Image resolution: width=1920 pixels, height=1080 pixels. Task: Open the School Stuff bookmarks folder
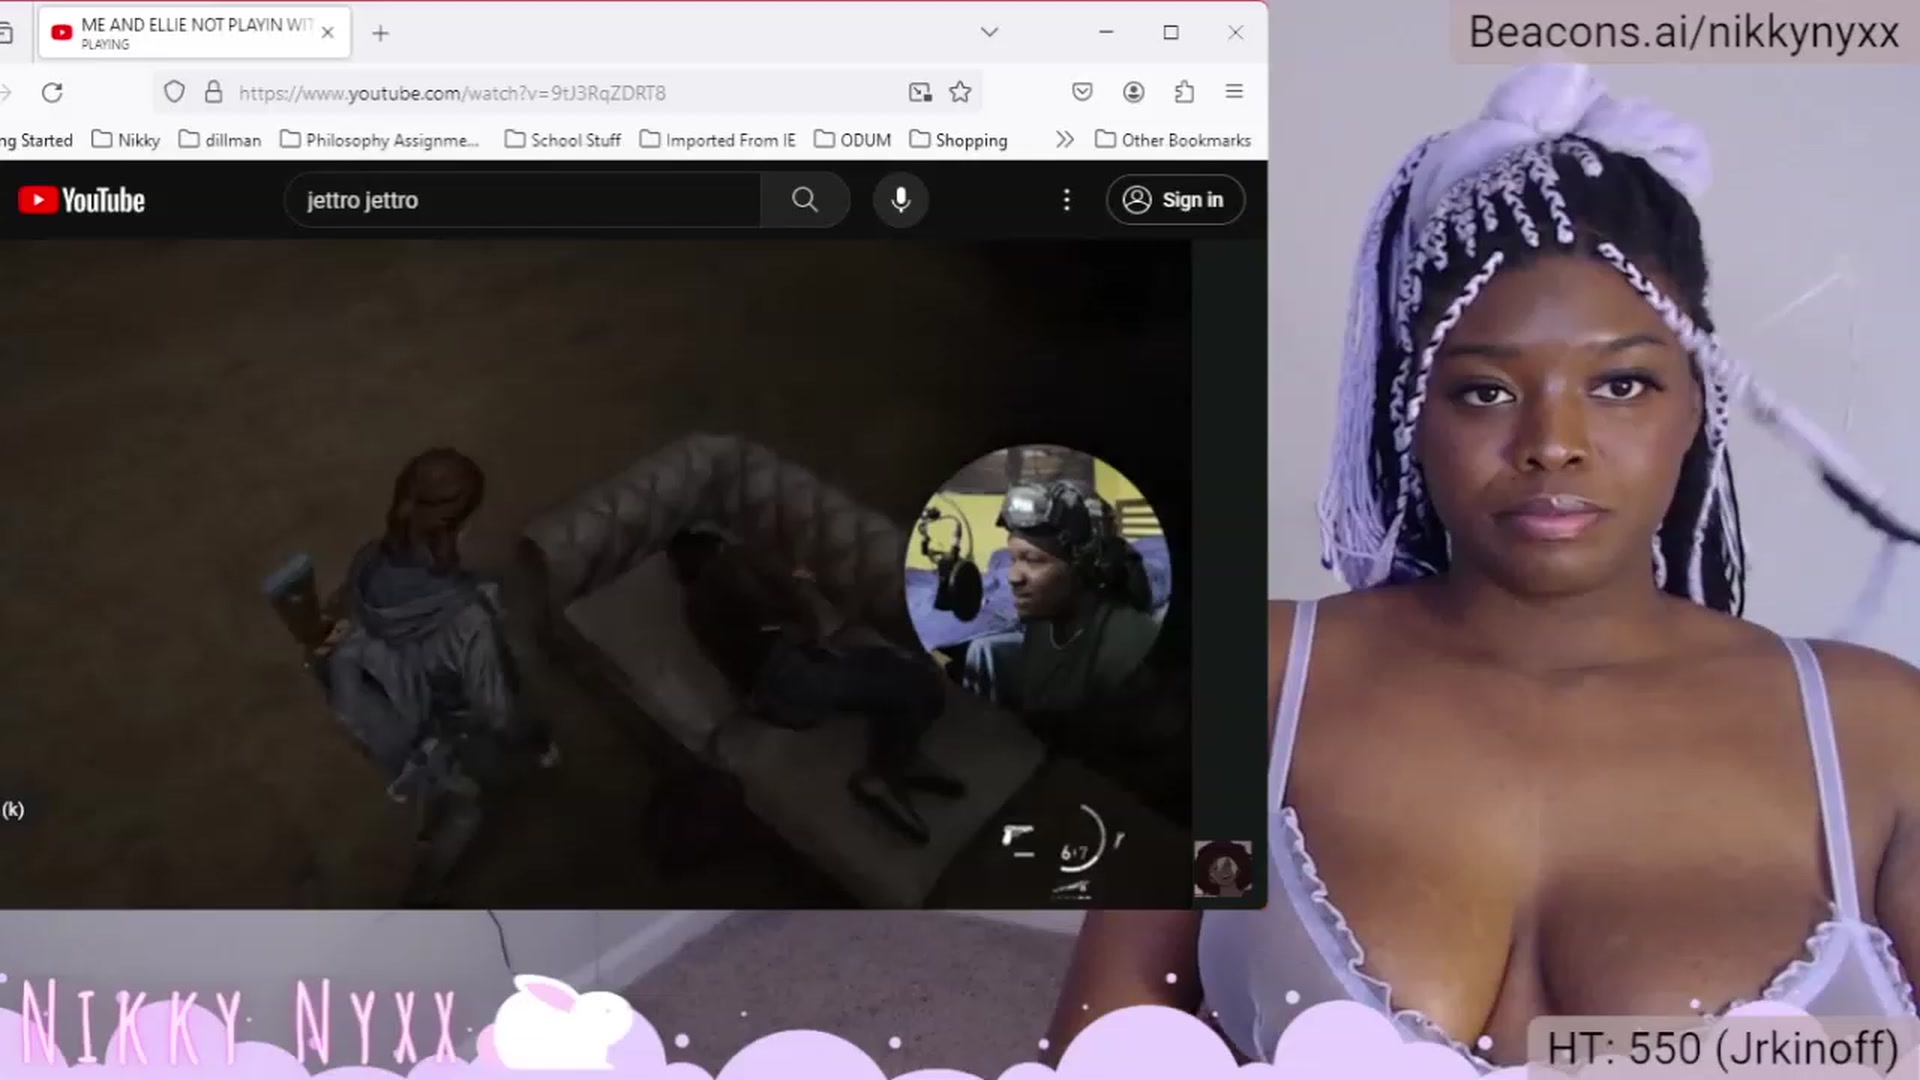[x=563, y=140]
